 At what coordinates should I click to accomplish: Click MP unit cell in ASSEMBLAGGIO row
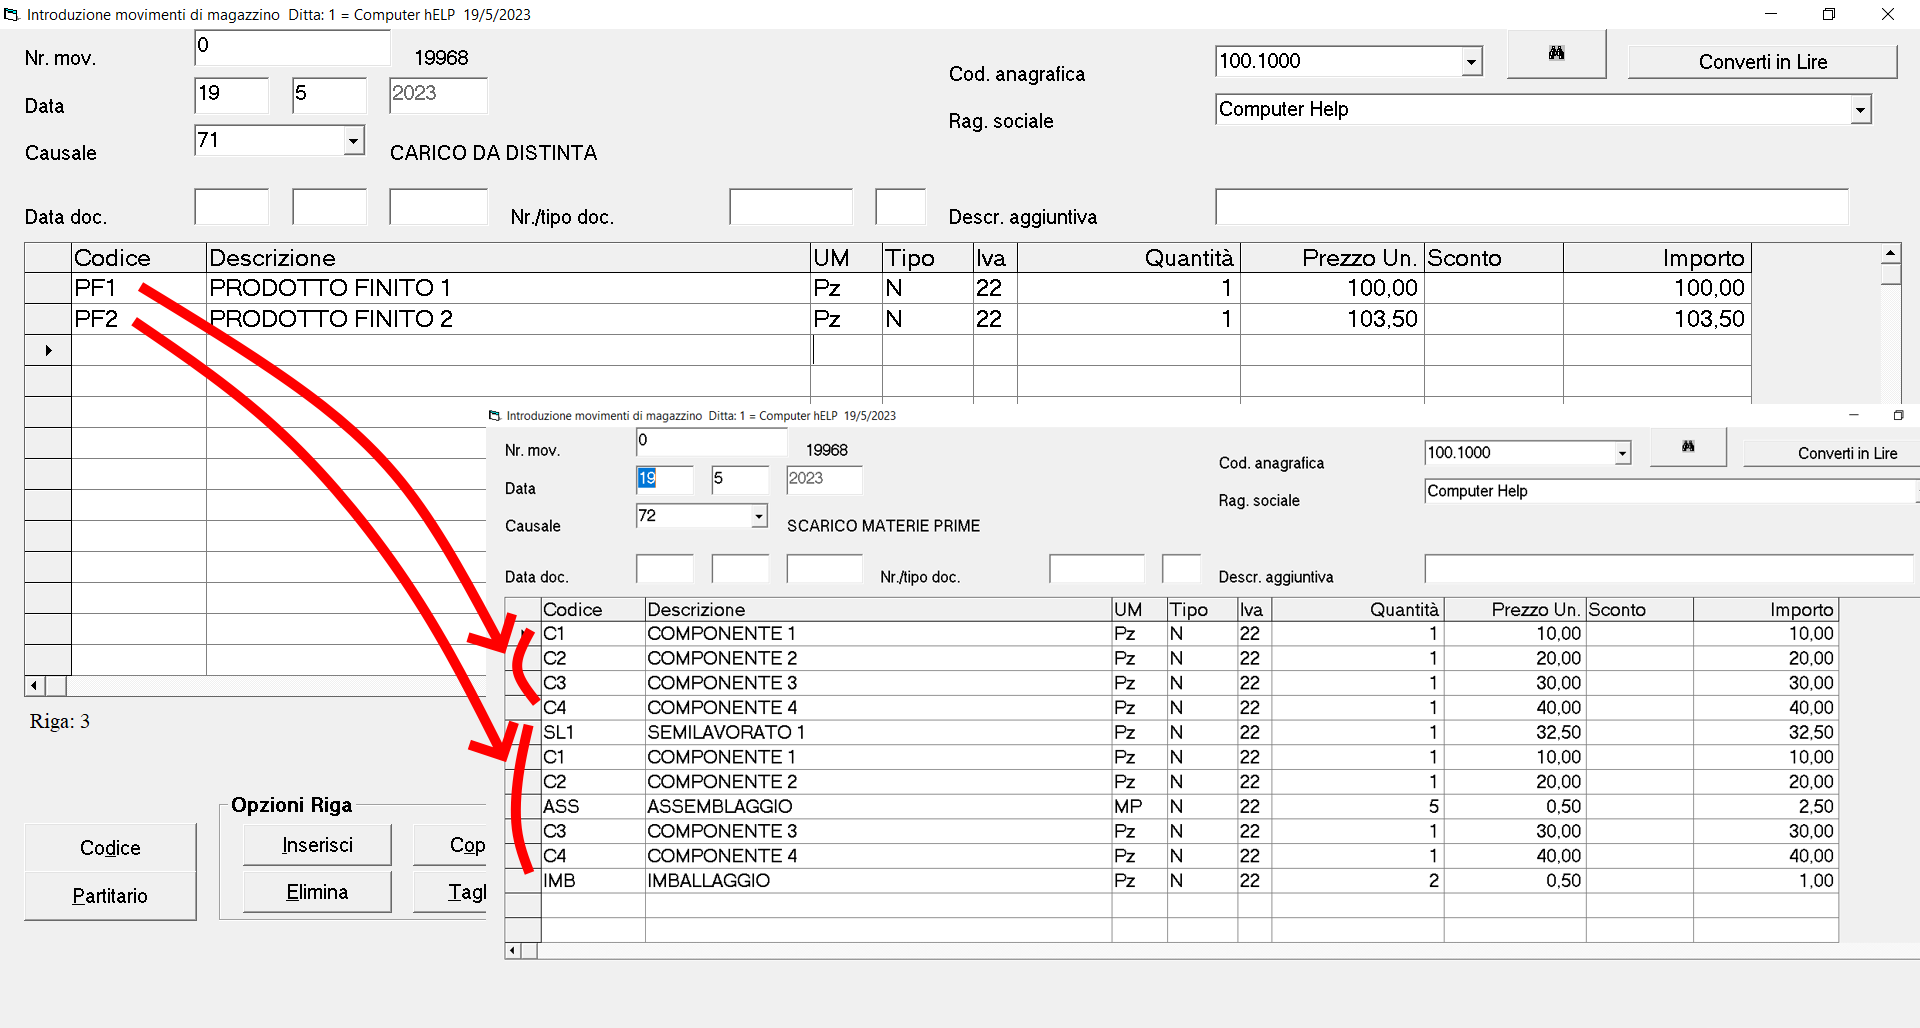(1139, 807)
